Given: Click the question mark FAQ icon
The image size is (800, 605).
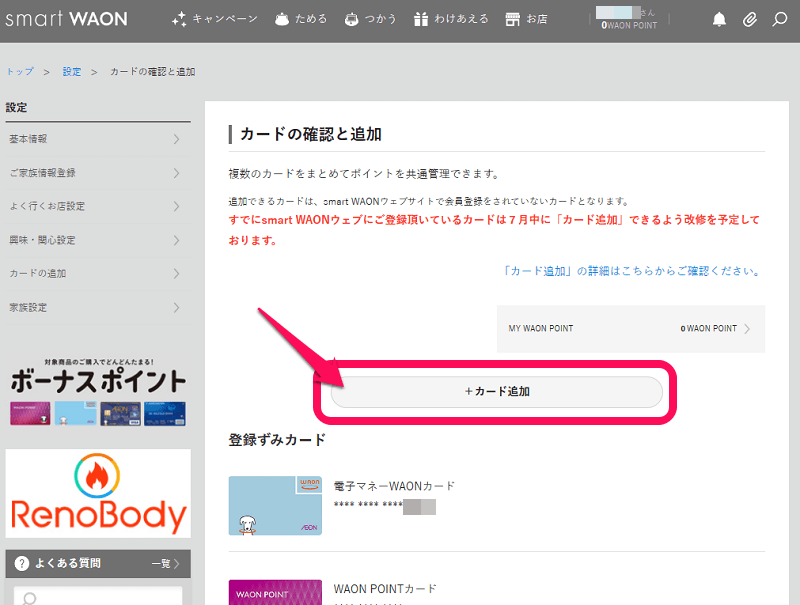Looking at the screenshot, I should point(22,564).
